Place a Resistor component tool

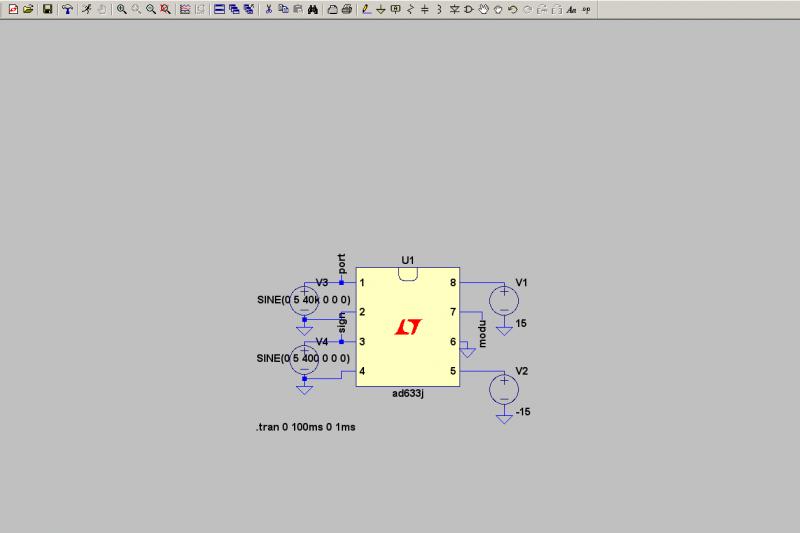pos(410,9)
